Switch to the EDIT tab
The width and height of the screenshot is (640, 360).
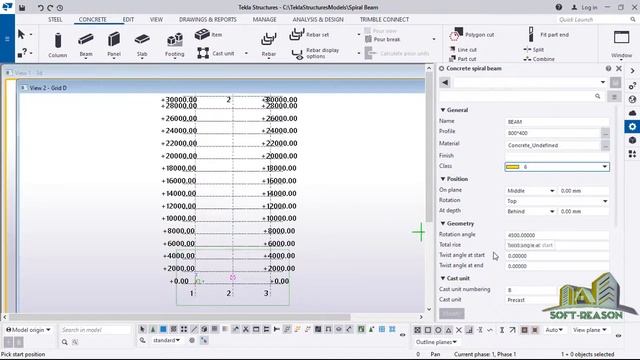[128, 20]
